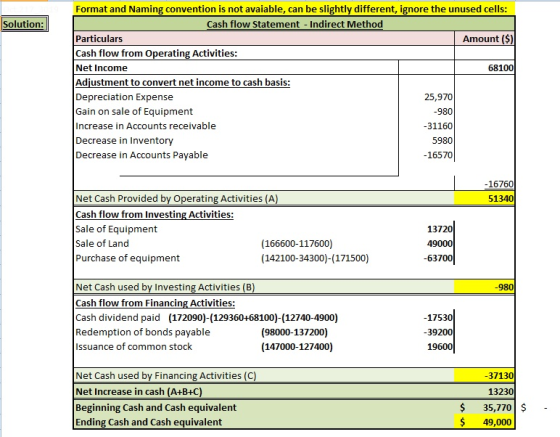The image size is (560, 437).
Task: Select the note (98000-137200)
Action: tap(294, 332)
